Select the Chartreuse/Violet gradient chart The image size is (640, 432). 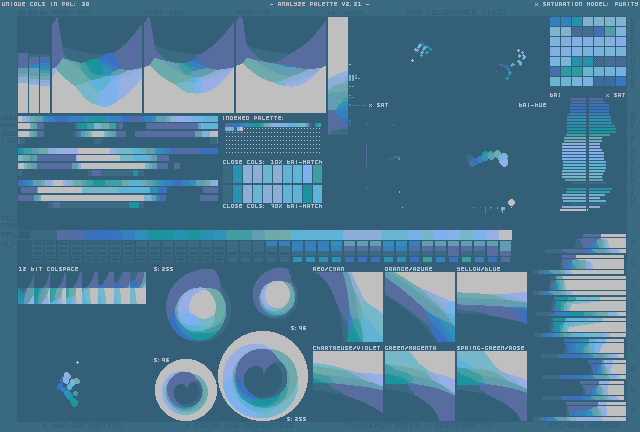pos(347,385)
